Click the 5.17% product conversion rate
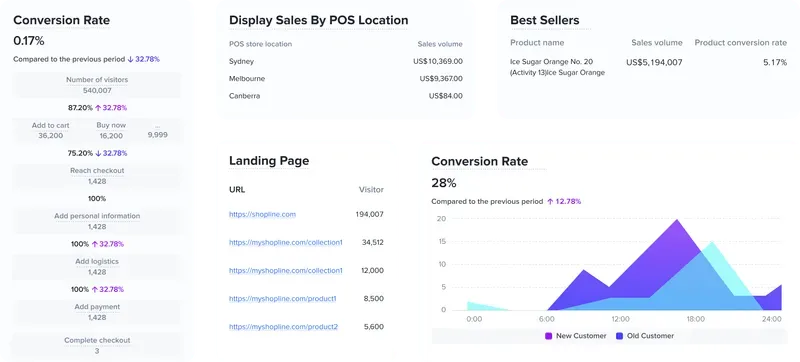 775,62
